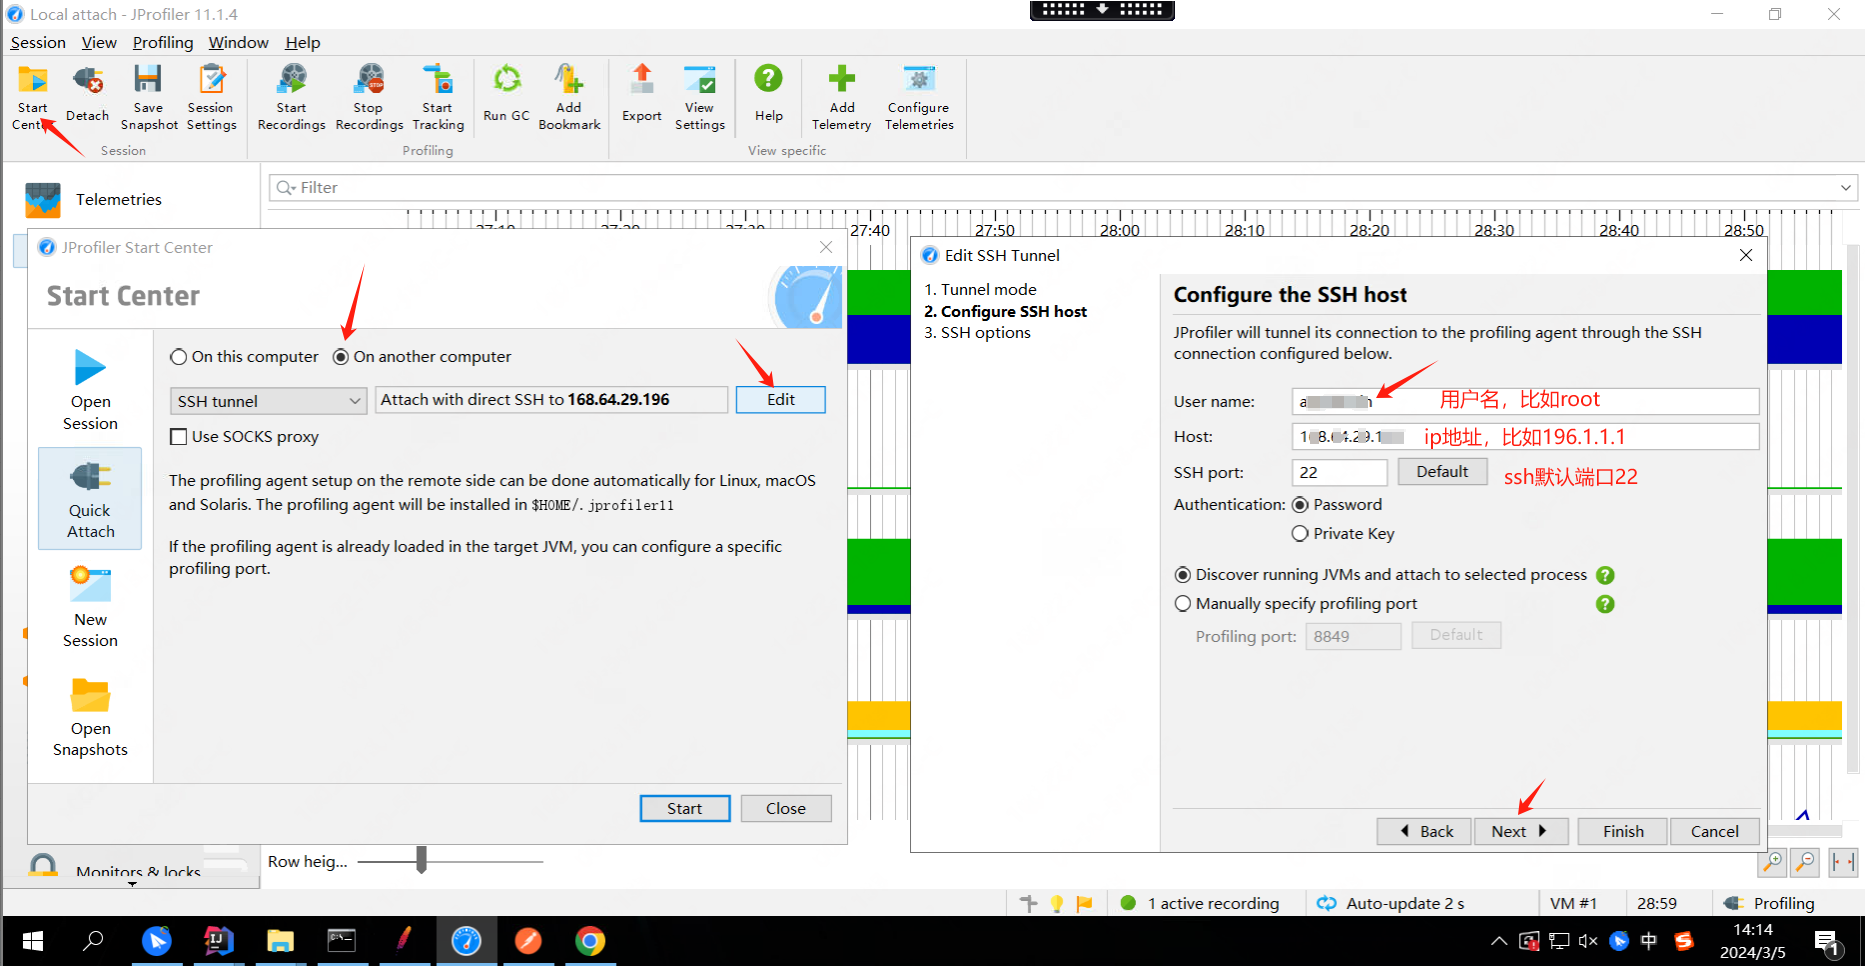The image size is (1865, 966).
Task: Open File Explorer from the taskbar
Action: [280, 941]
